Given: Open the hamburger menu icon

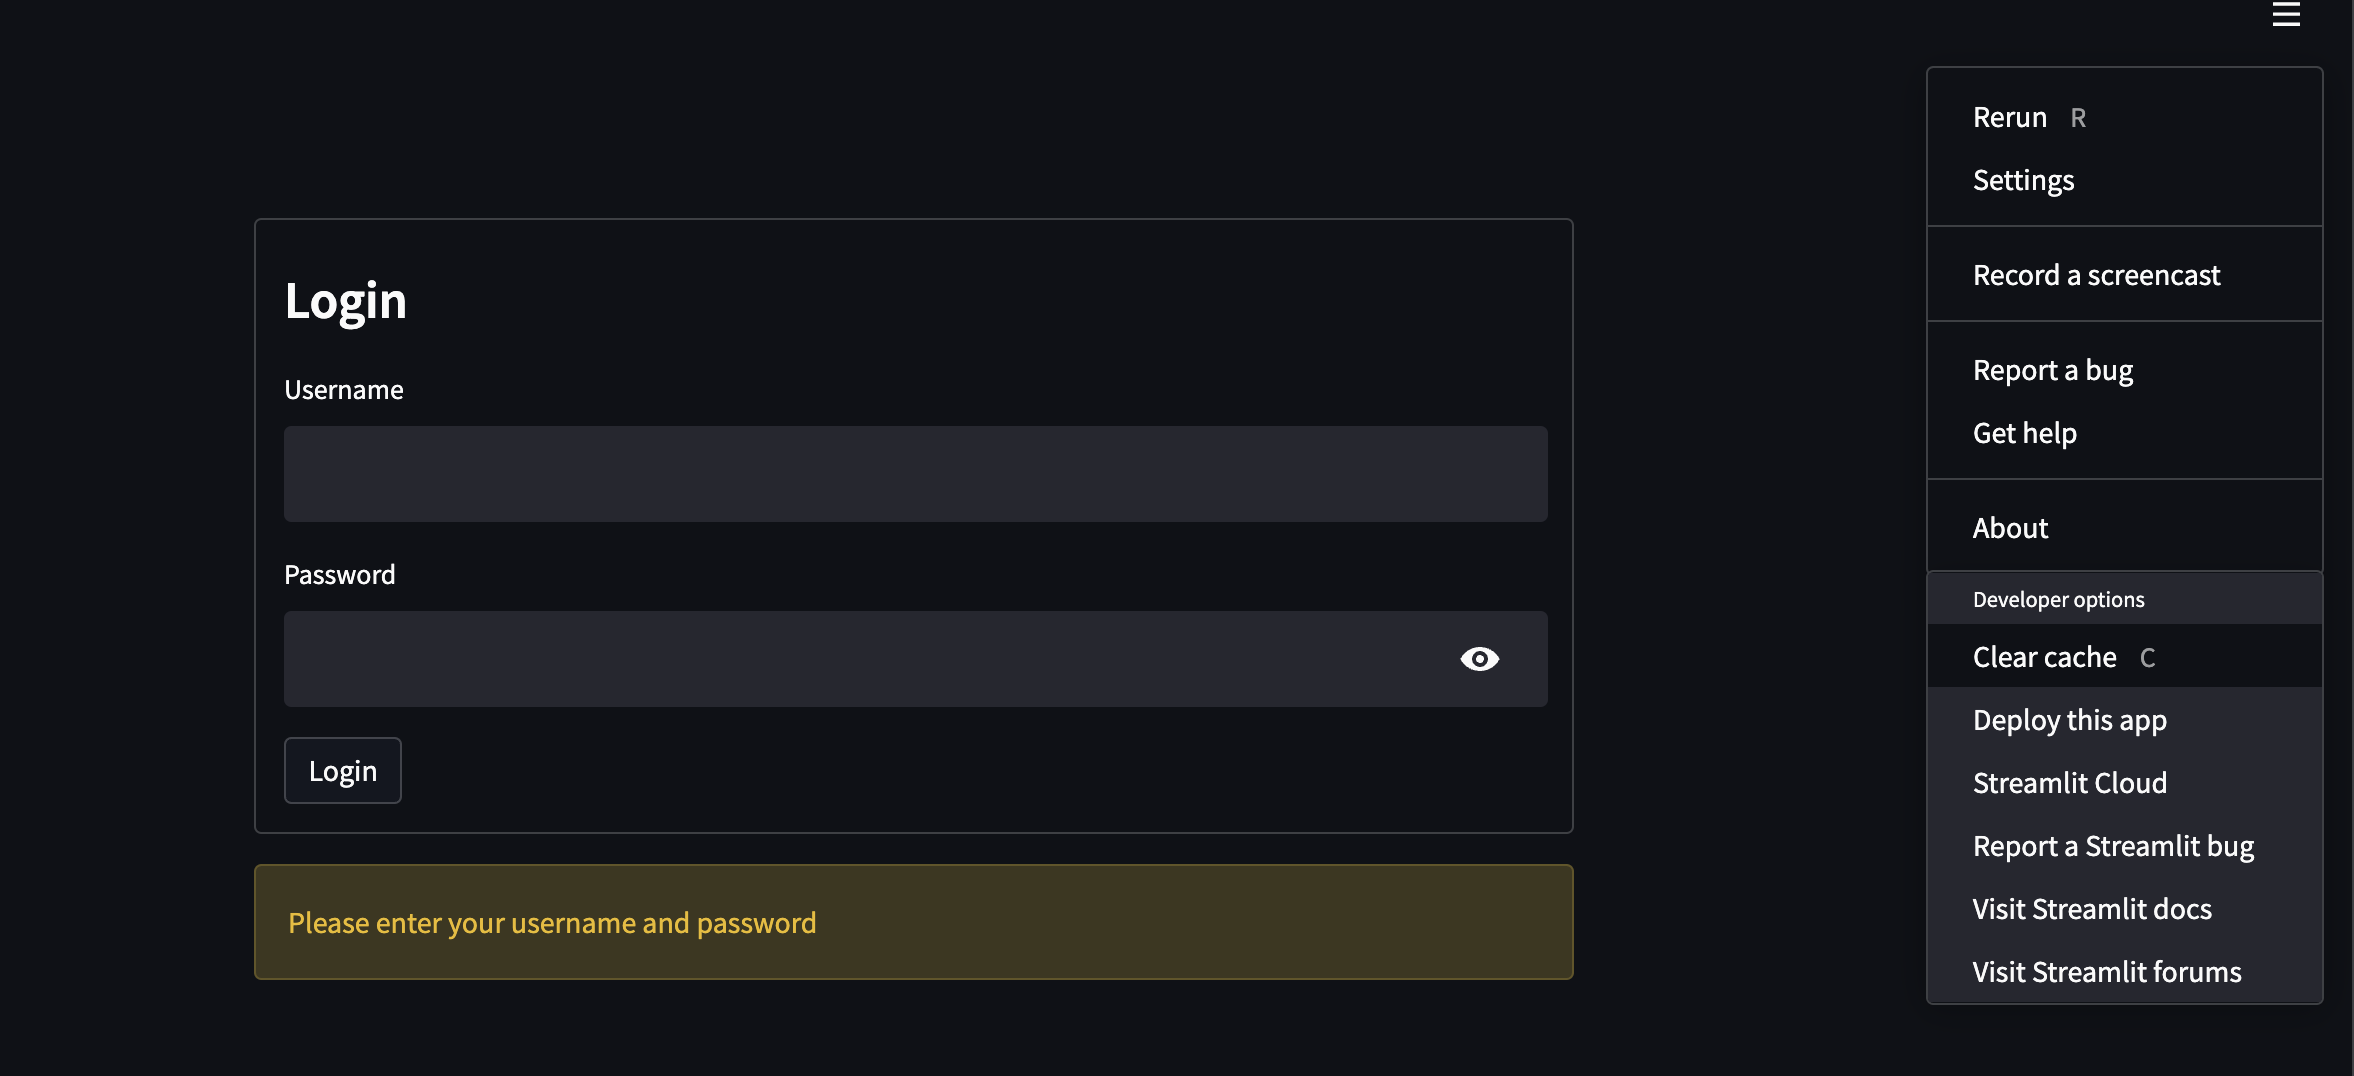Looking at the screenshot, I should click(x=2287, y=14).
